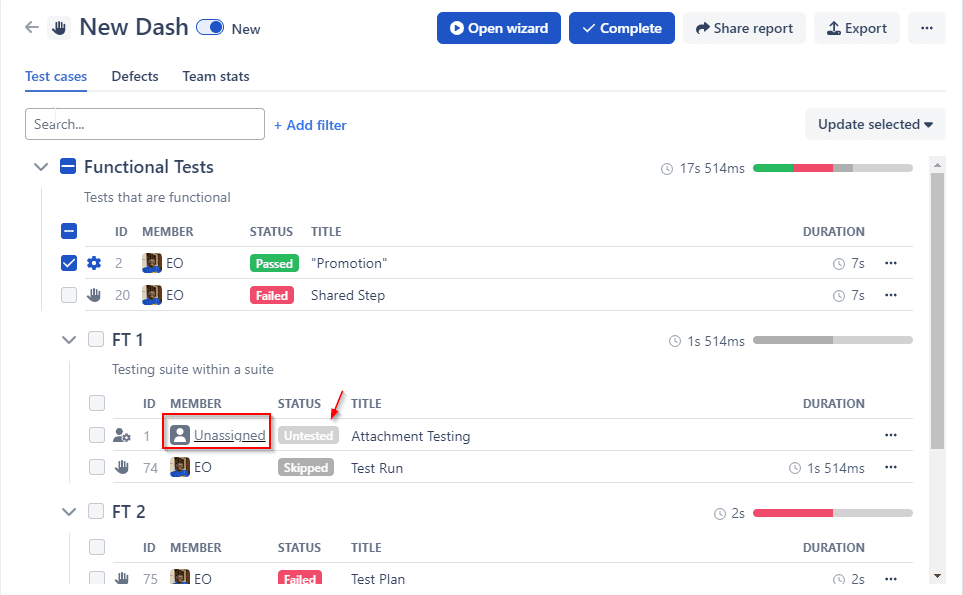Open the Update selected dropdown
This screenshot has width=963, height=595.
click(x=875, y=125)
